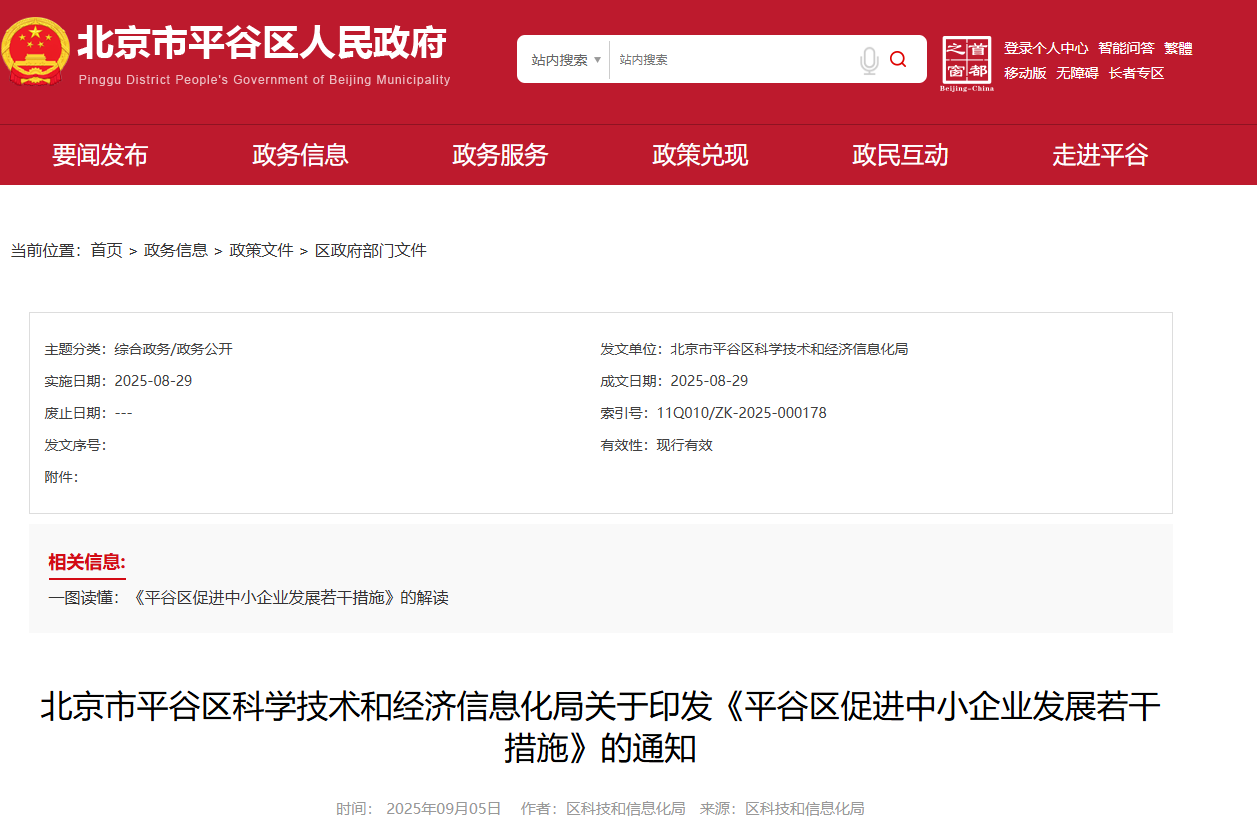1257x820 pixels.
Task: Click 登录个人中心 to log in
Action: tap(1046, 47)
